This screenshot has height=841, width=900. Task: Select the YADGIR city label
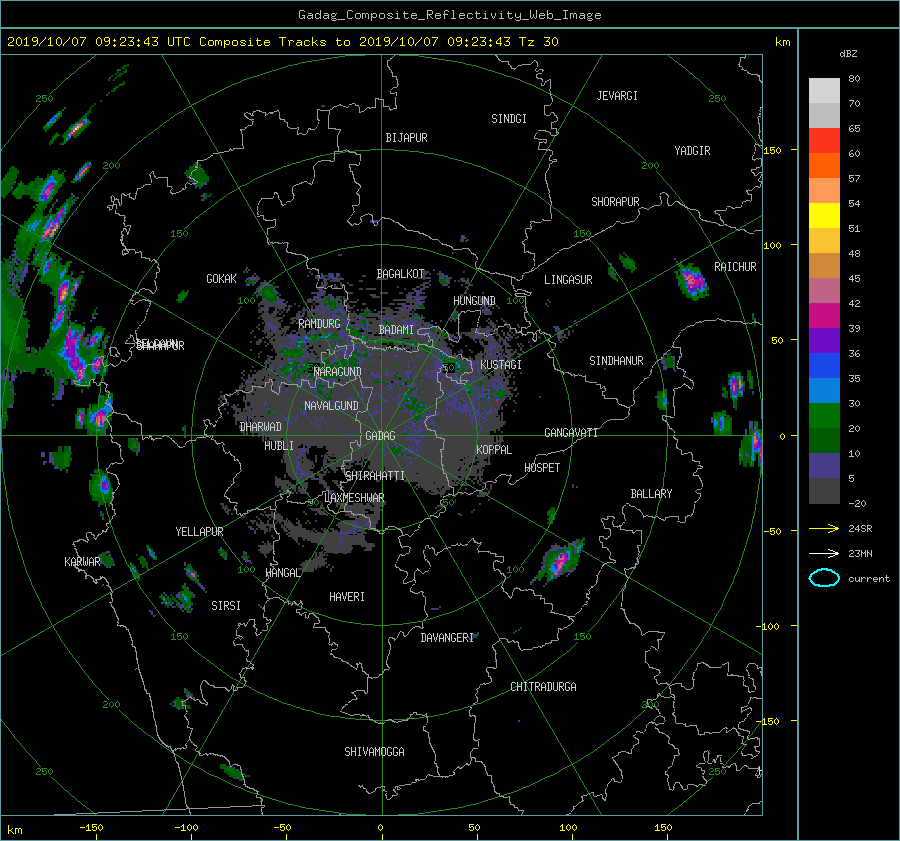692,151
